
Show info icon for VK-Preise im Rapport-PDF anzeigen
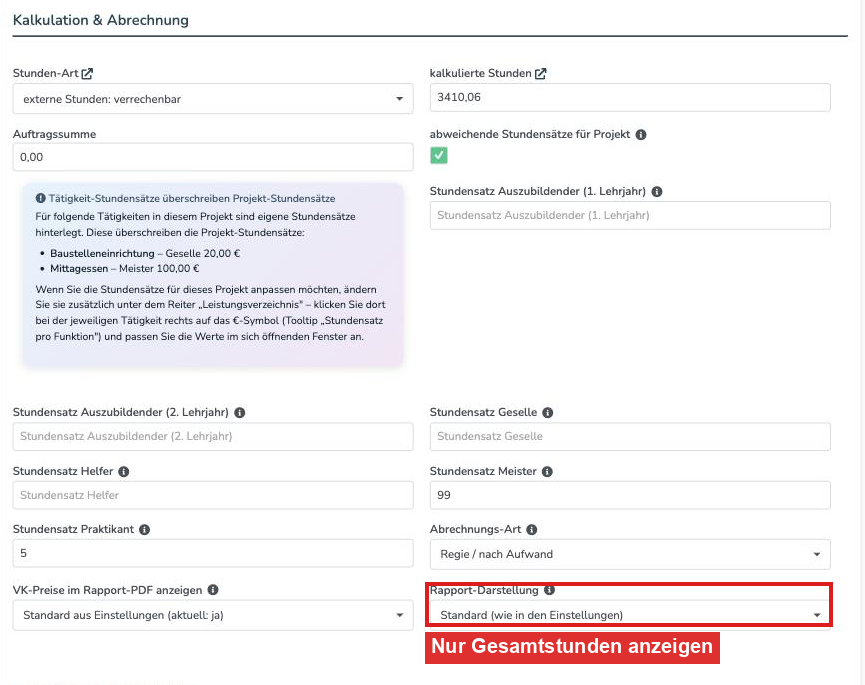click(x=212, y=590)
